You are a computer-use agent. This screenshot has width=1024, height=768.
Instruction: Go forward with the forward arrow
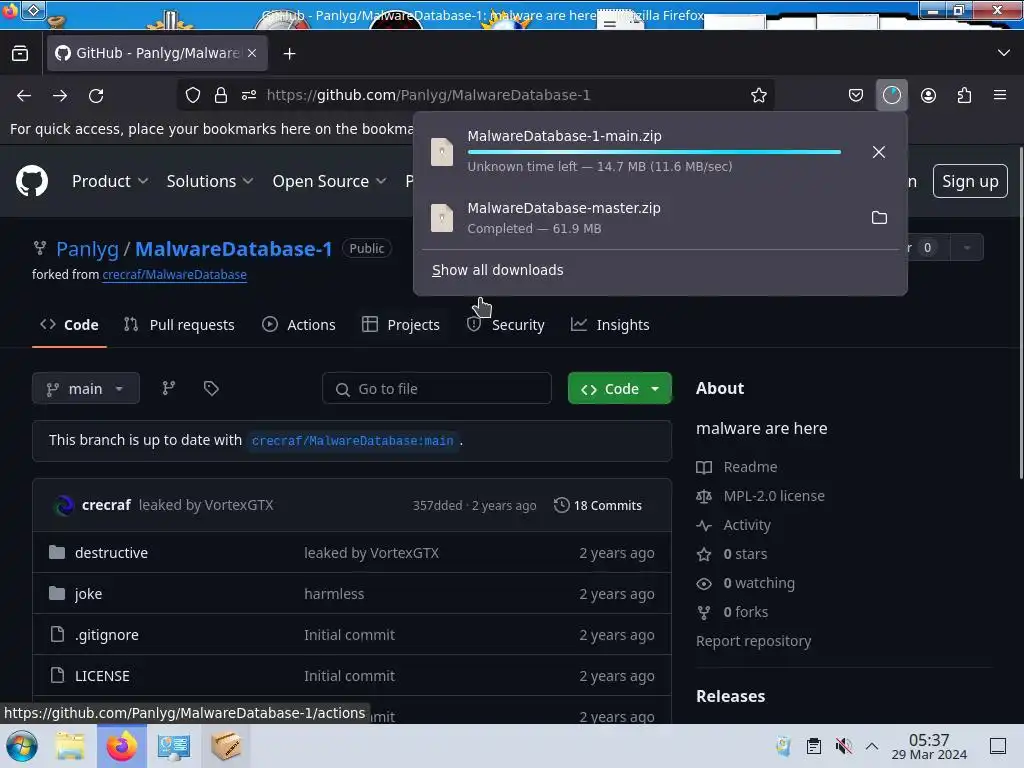point(60,95)
